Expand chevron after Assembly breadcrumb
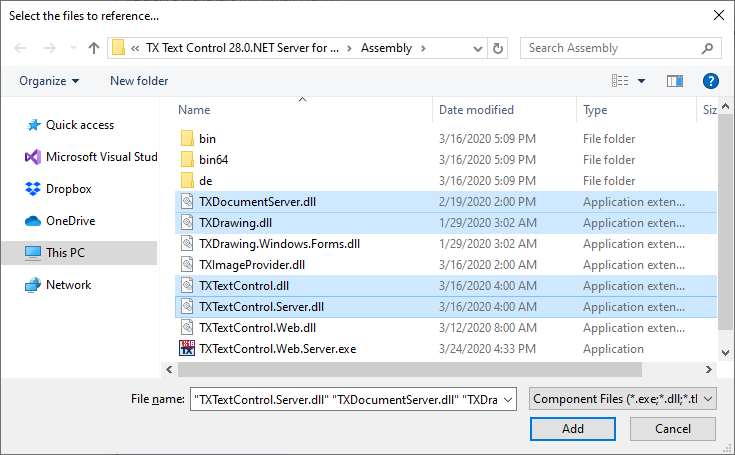The image size is (735, 455). coord(423,48)
